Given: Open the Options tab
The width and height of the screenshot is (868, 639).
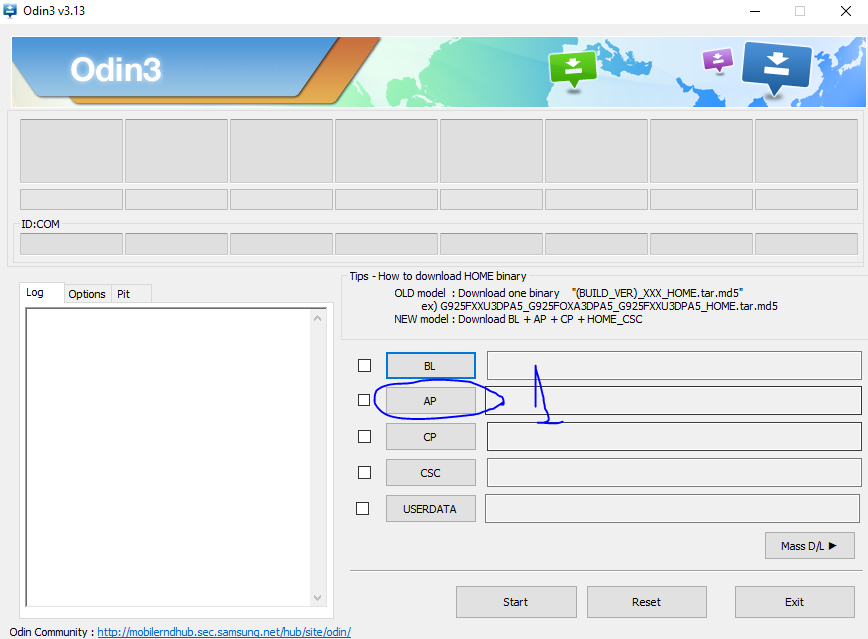Looking at the screenshot, I should 87,294.
